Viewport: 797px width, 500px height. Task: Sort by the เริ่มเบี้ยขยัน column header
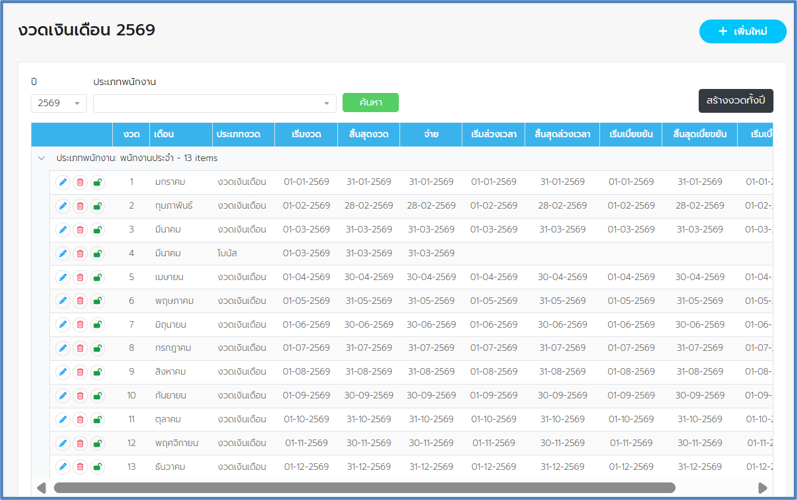(631, 134)
